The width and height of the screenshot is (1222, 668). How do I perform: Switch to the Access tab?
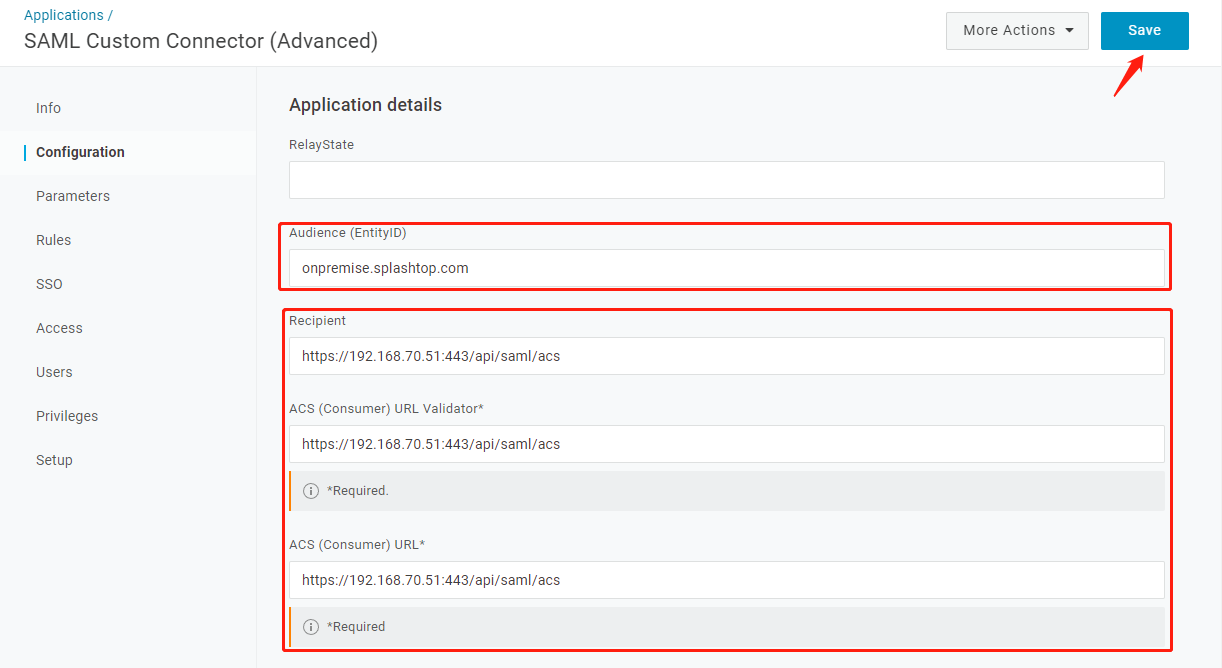[x=59, y=328]
